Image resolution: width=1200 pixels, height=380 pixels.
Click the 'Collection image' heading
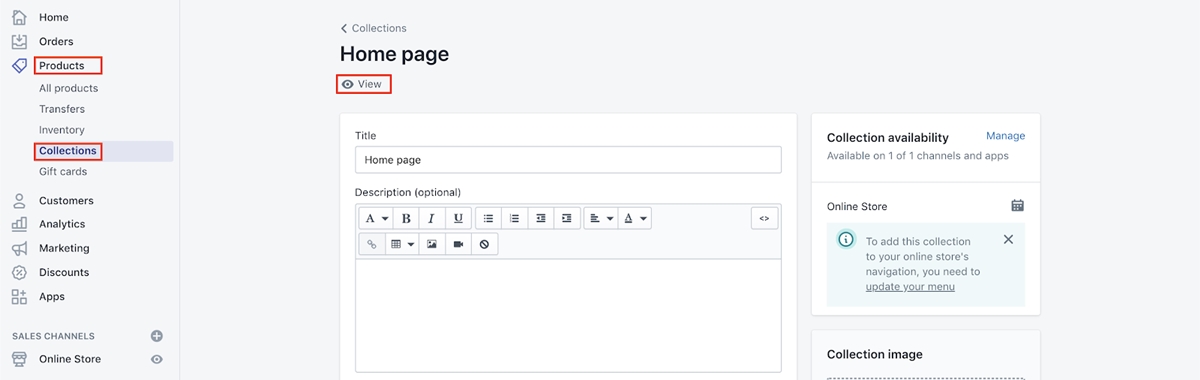[875, 354]
